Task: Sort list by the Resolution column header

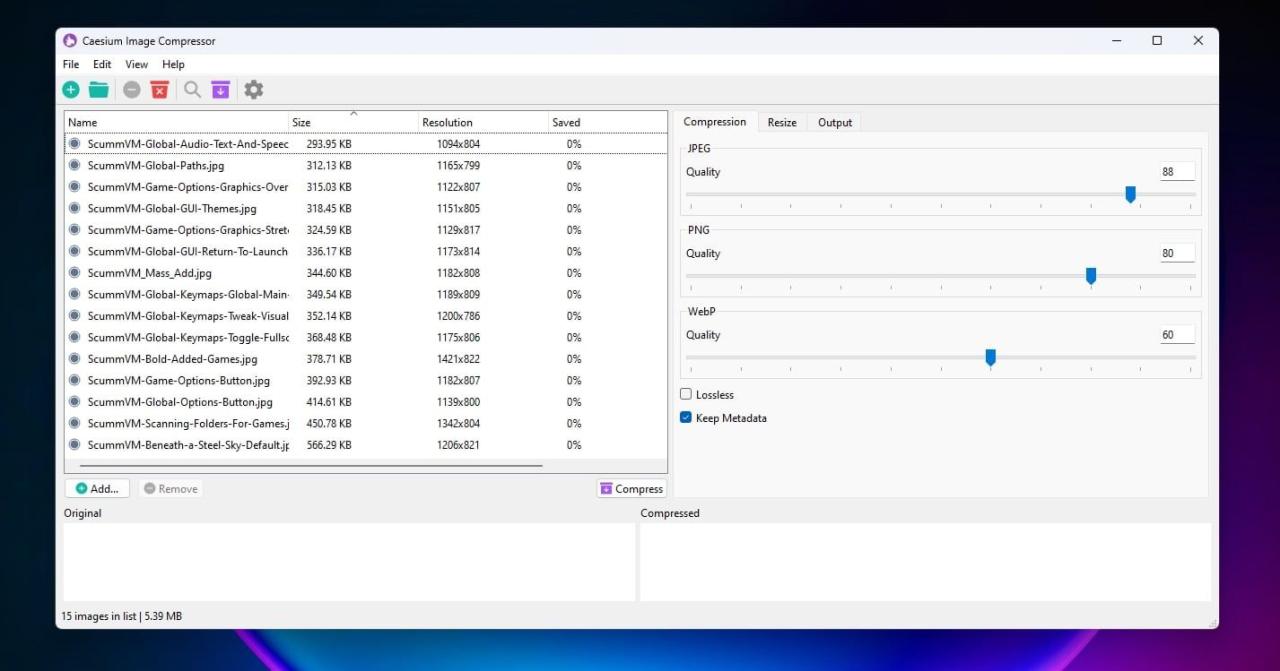Action: click(483, 122)
